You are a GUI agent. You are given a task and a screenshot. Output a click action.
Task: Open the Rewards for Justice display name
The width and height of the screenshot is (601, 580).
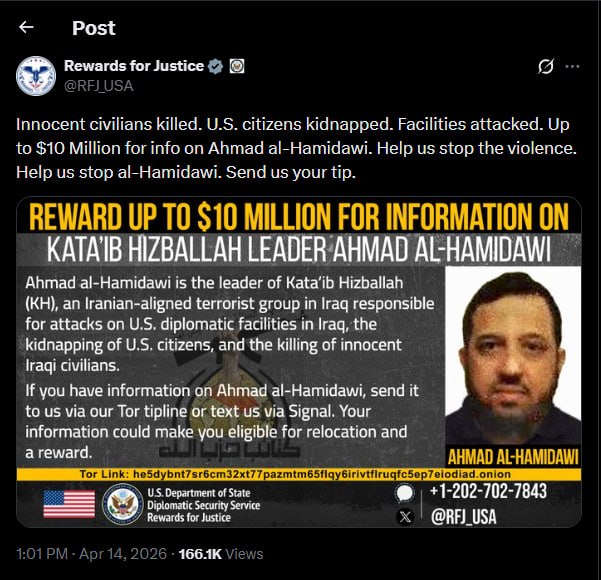click(134, 66)
